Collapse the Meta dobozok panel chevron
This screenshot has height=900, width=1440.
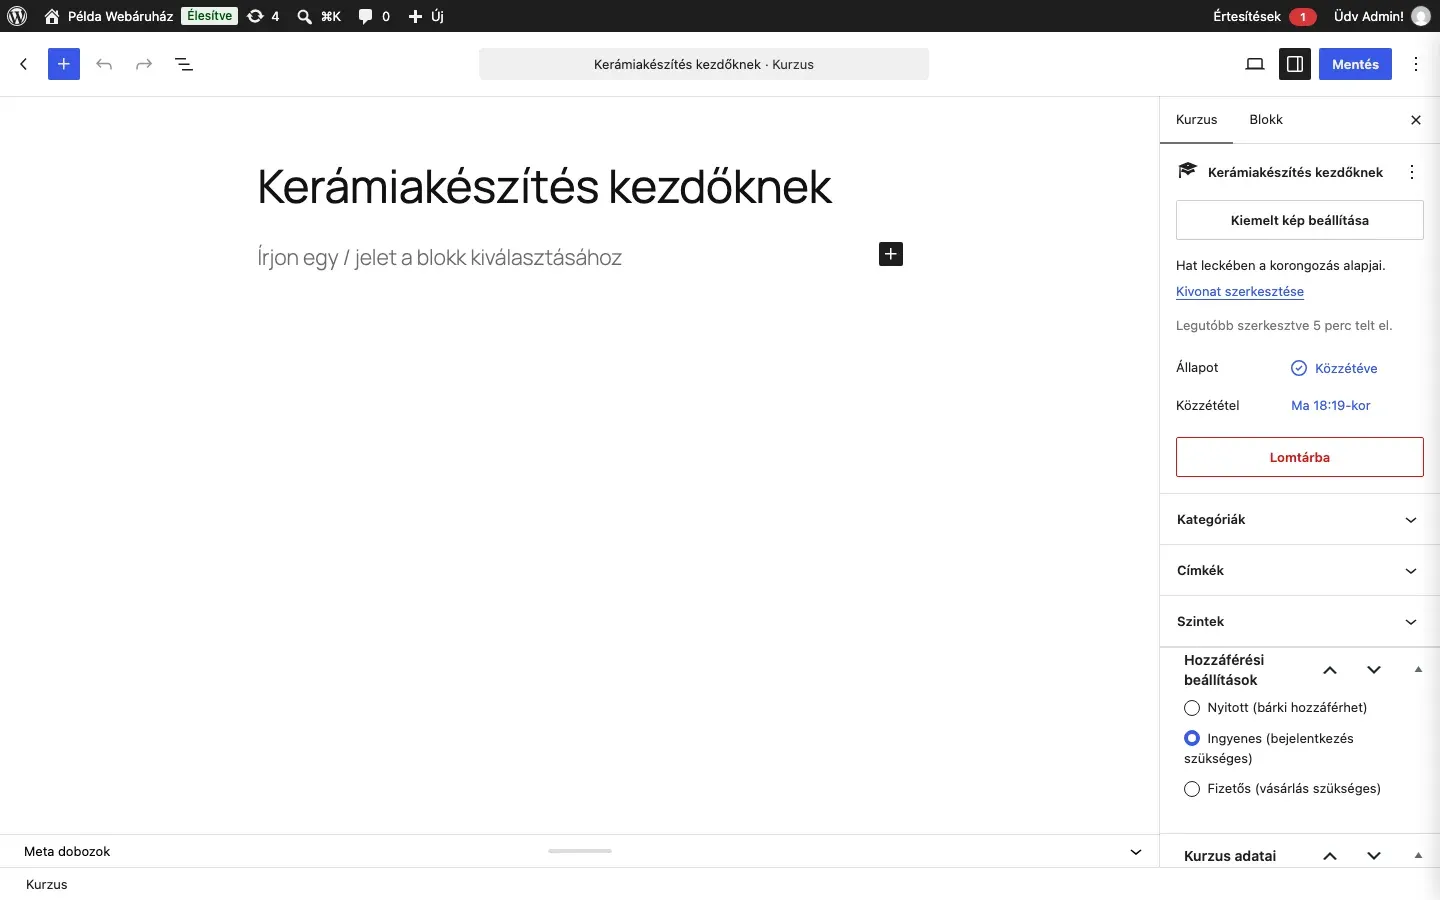[1137, 852]
